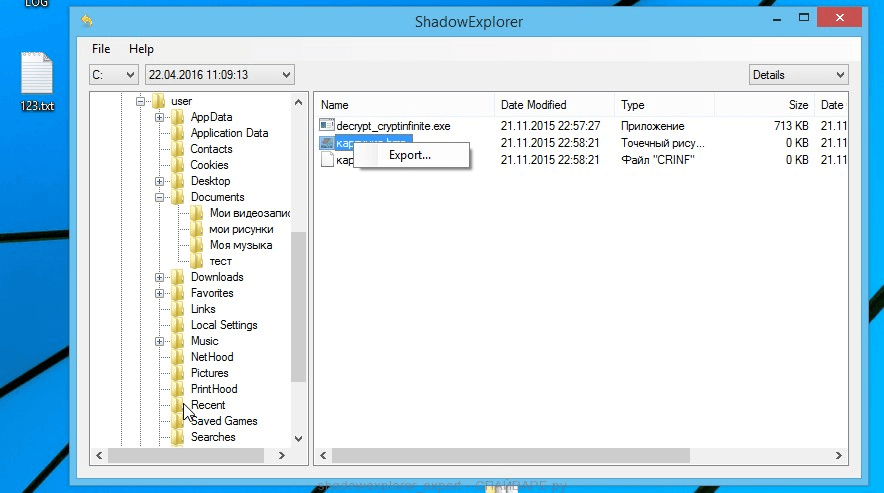Screen dimensions: 884x493
Task: Choose Export... from the context menu
Action: (x=411, y=155)
